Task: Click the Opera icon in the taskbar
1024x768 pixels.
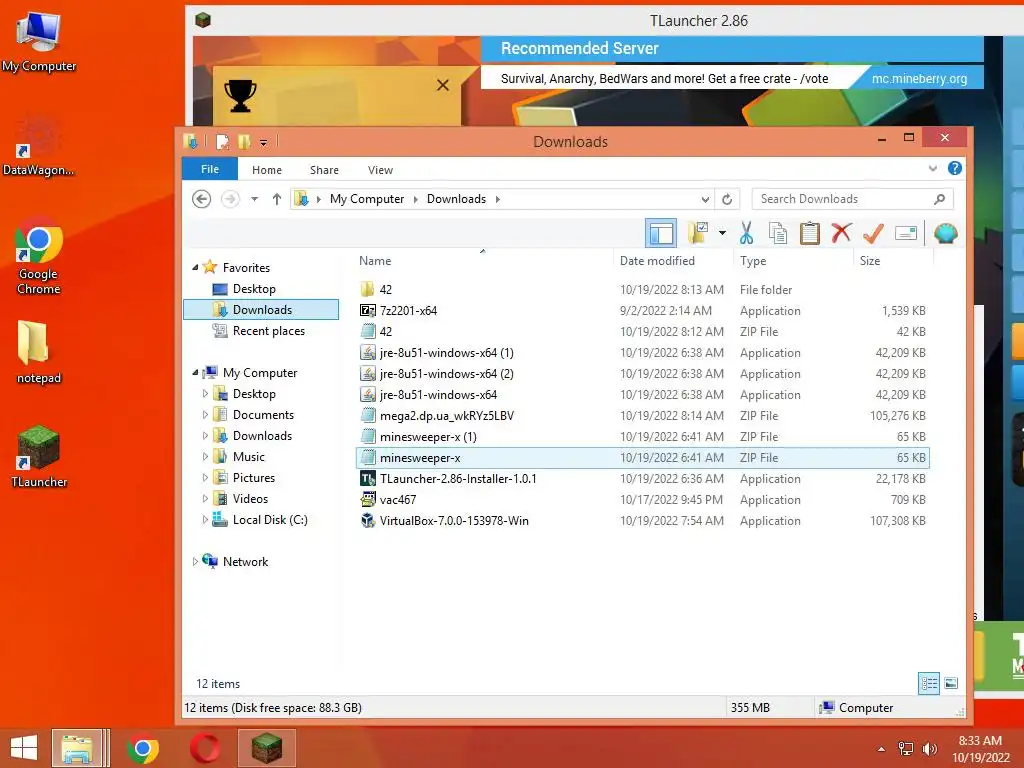Action: (205, 748)
